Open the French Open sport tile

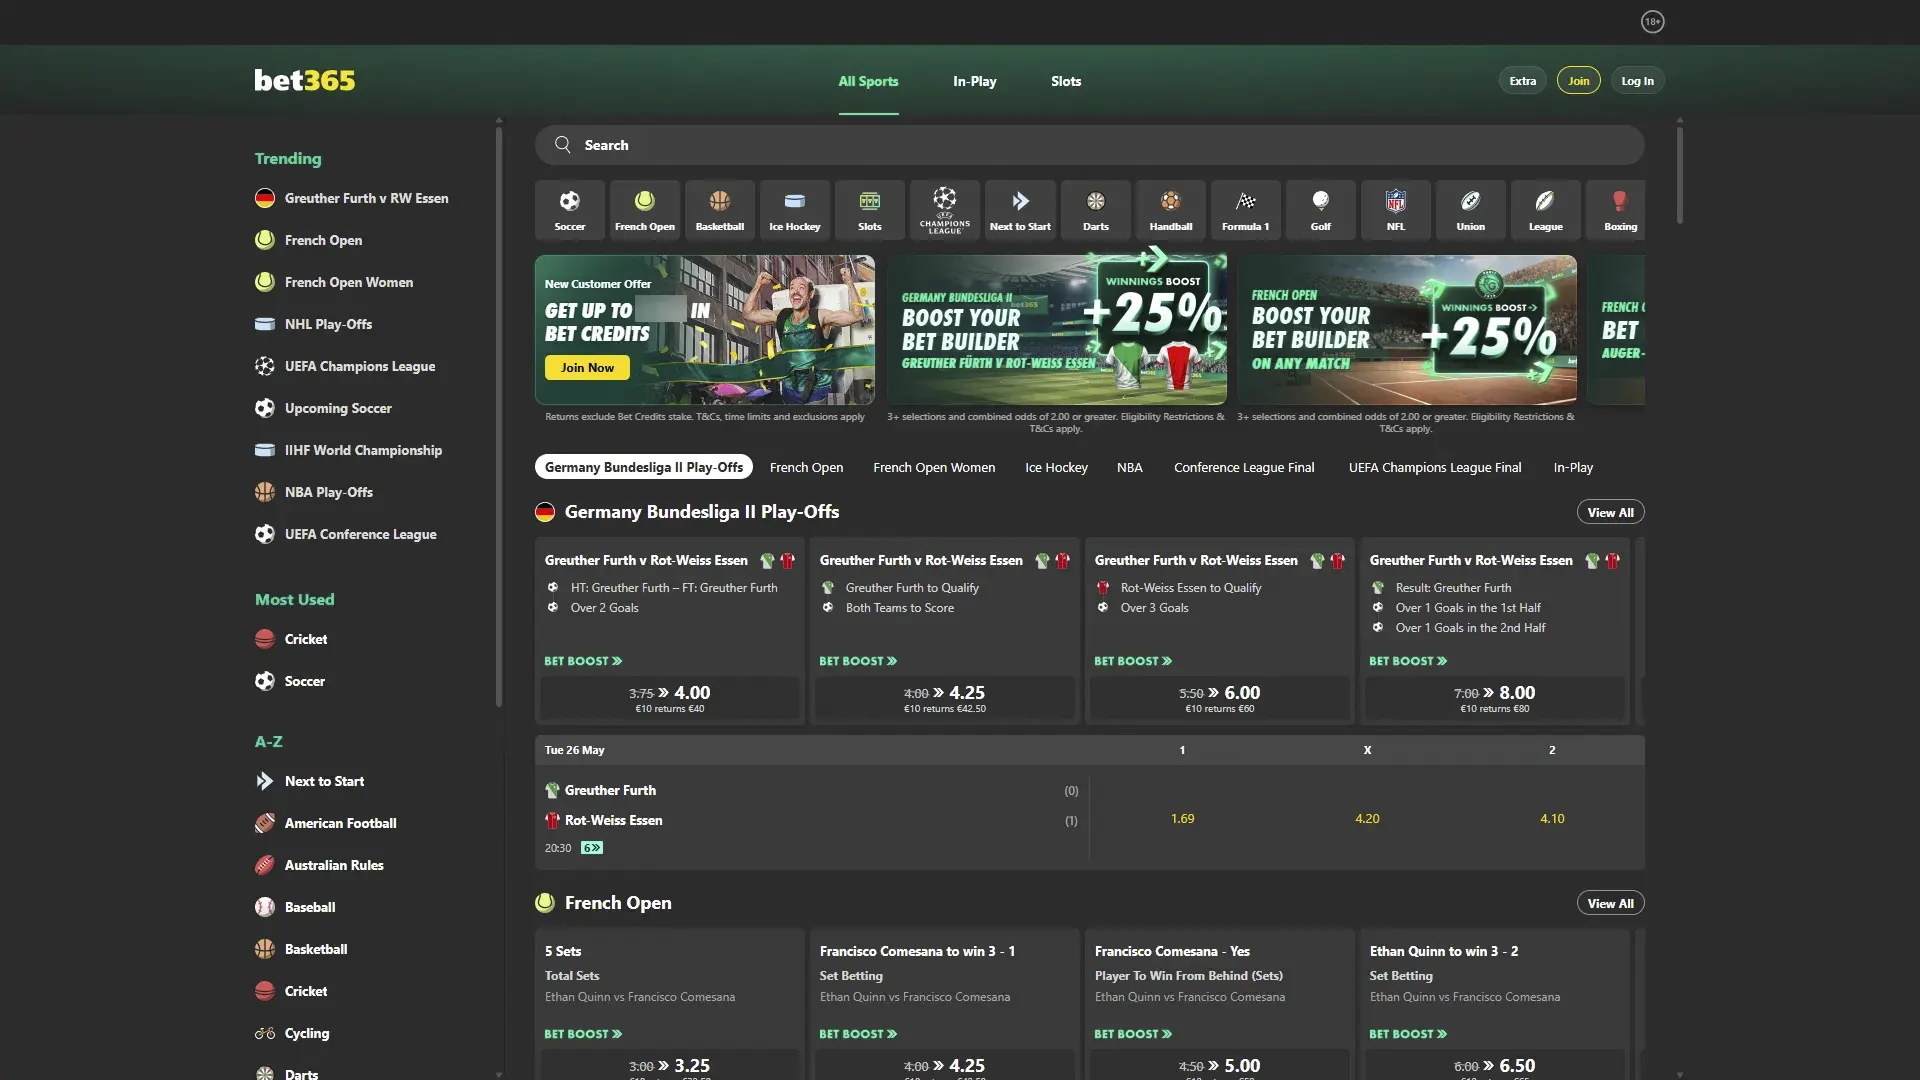tap(644, 210)
